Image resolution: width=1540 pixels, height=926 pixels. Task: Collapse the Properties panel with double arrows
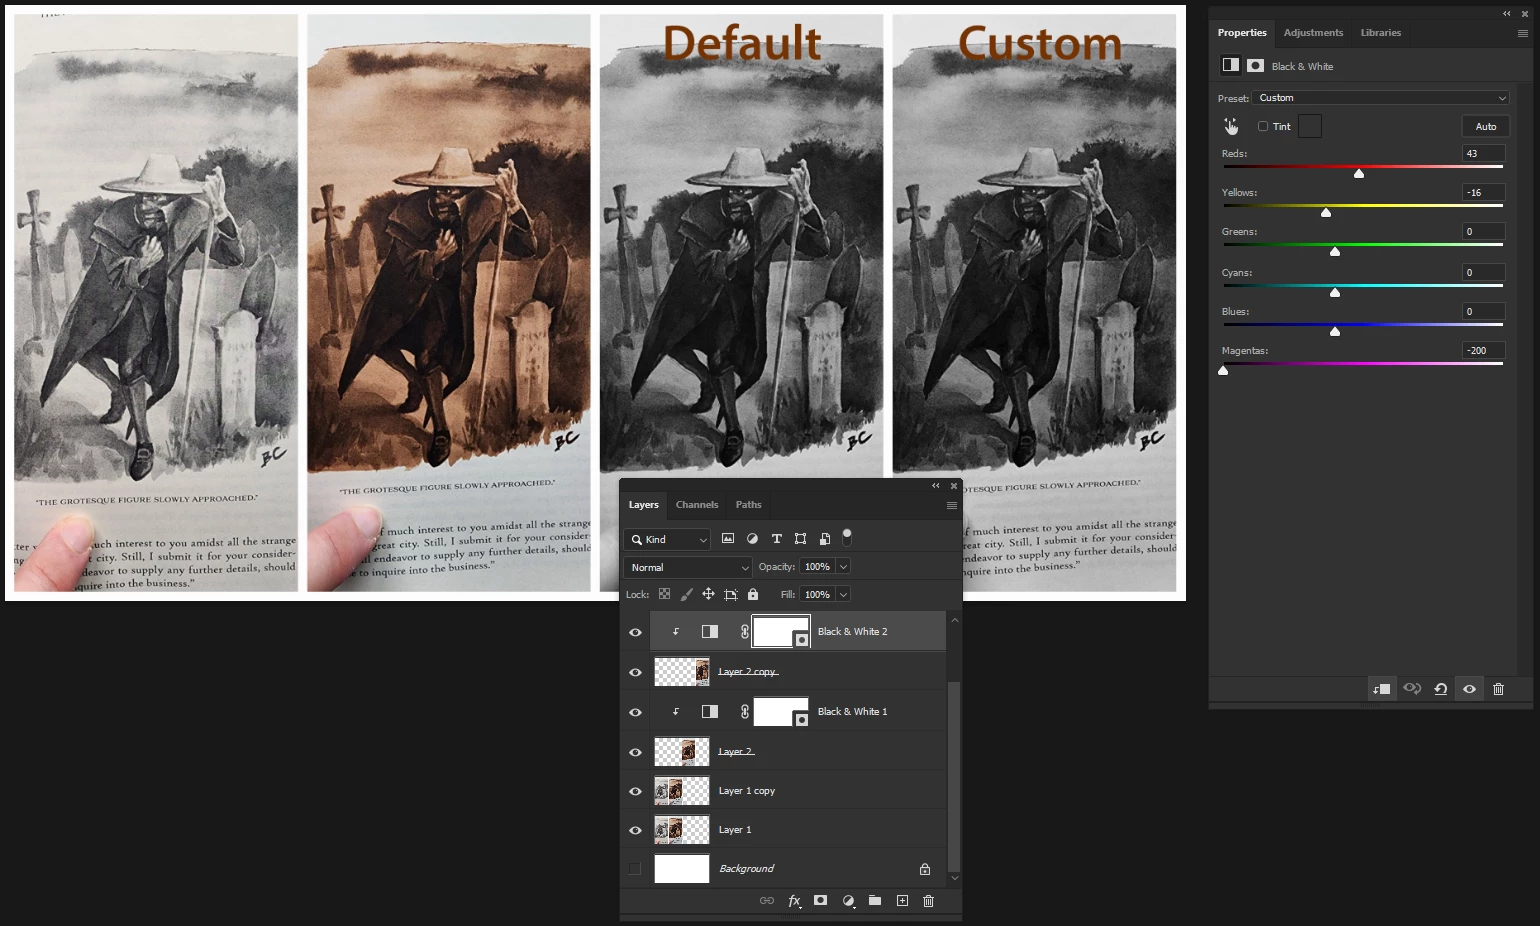1507,13
